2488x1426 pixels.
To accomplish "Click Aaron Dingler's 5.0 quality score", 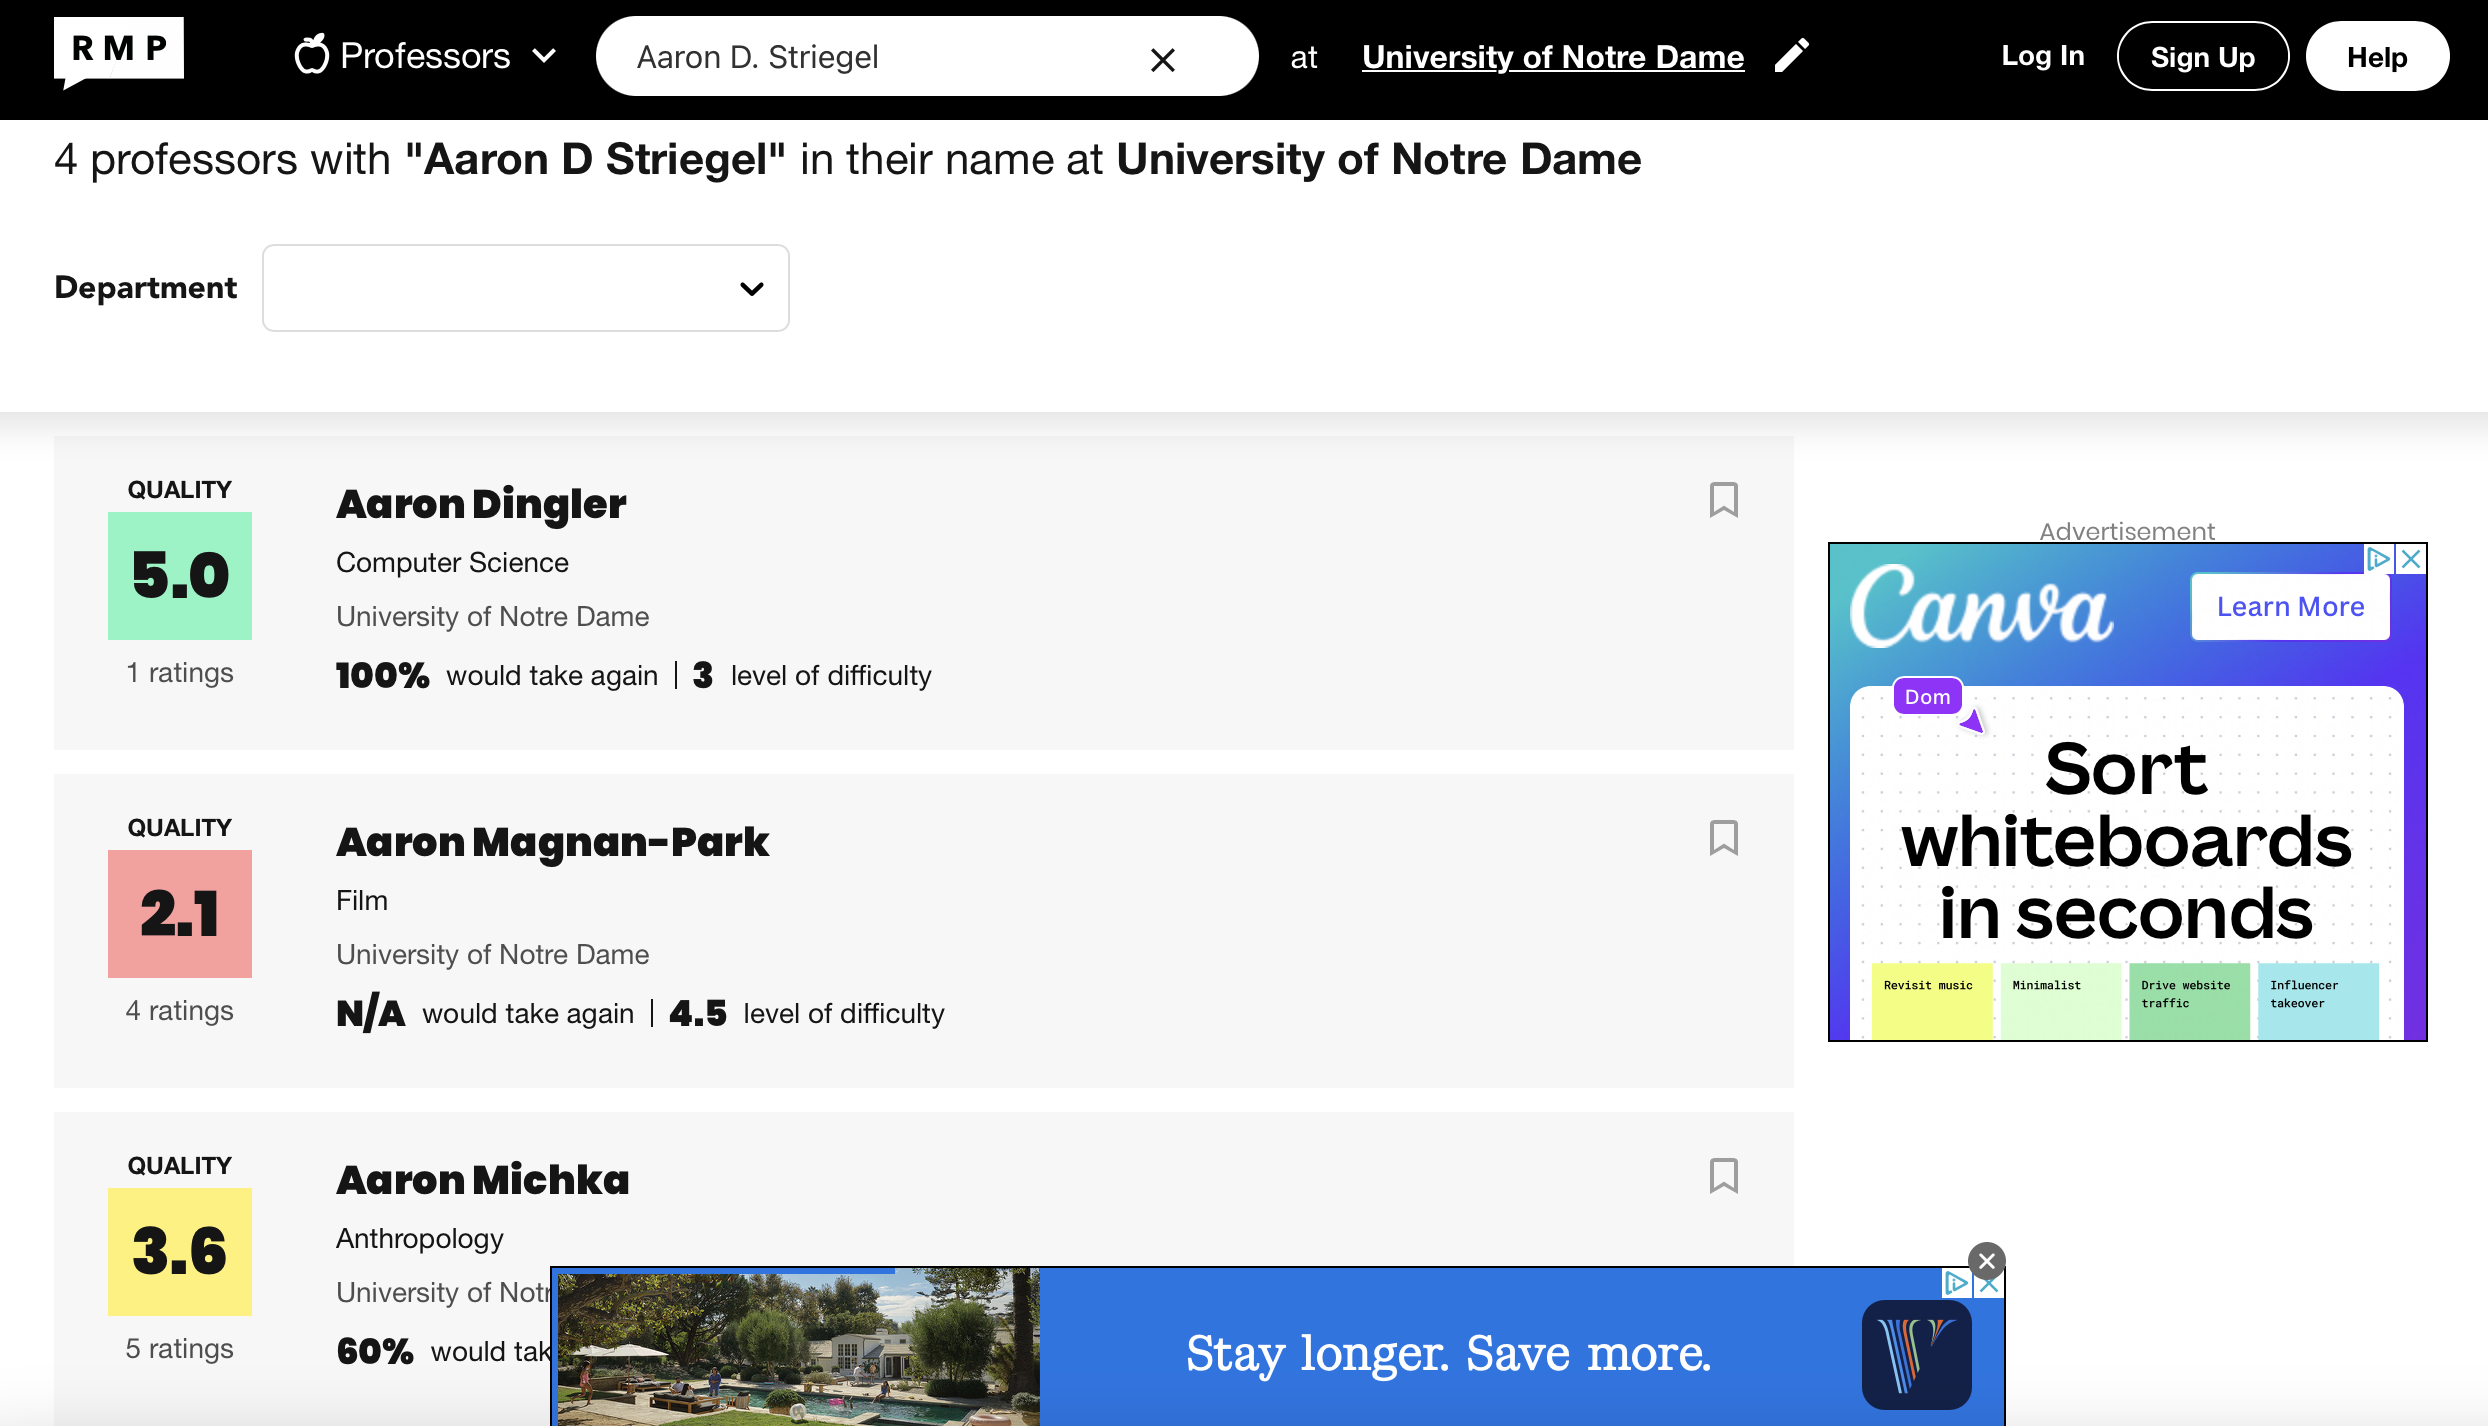I will click(x=179, y=577).
